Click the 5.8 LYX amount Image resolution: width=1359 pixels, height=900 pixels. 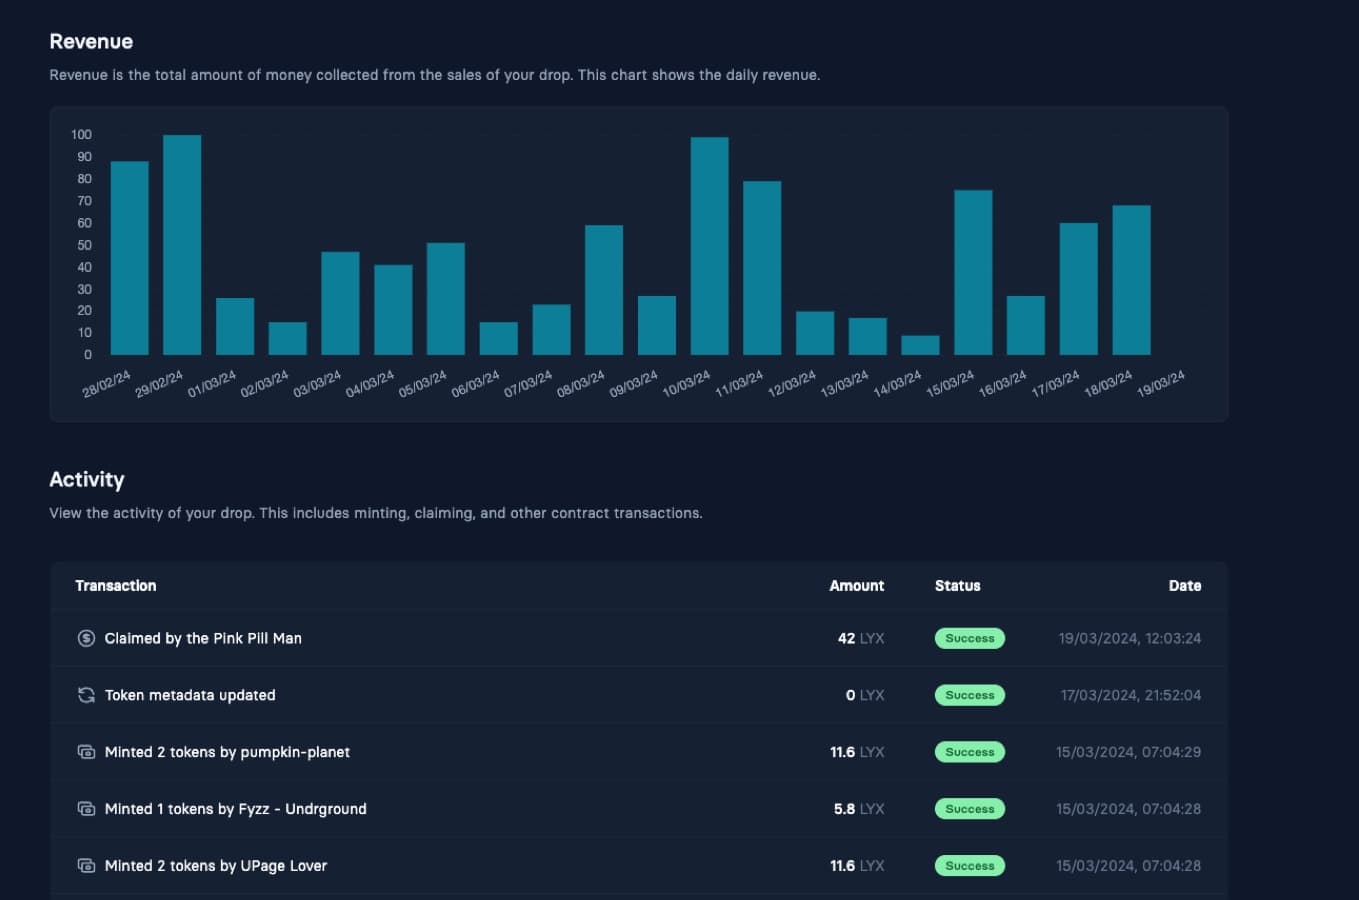tap(859, 809)
